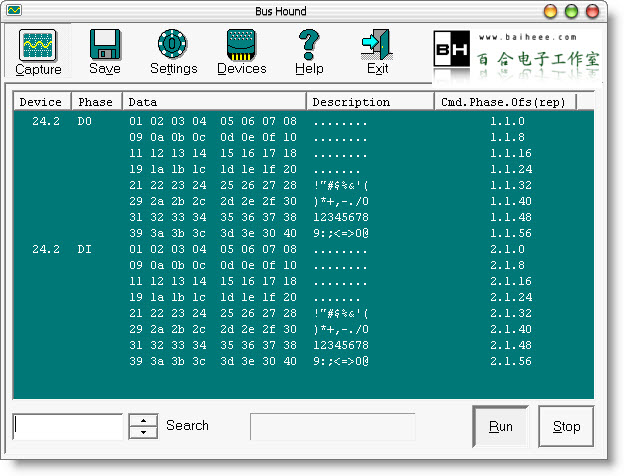Image resolution: width=624 pixels, height=476 pixels.
Task: Select the row with offset 1.1.48
Action: 303,217
